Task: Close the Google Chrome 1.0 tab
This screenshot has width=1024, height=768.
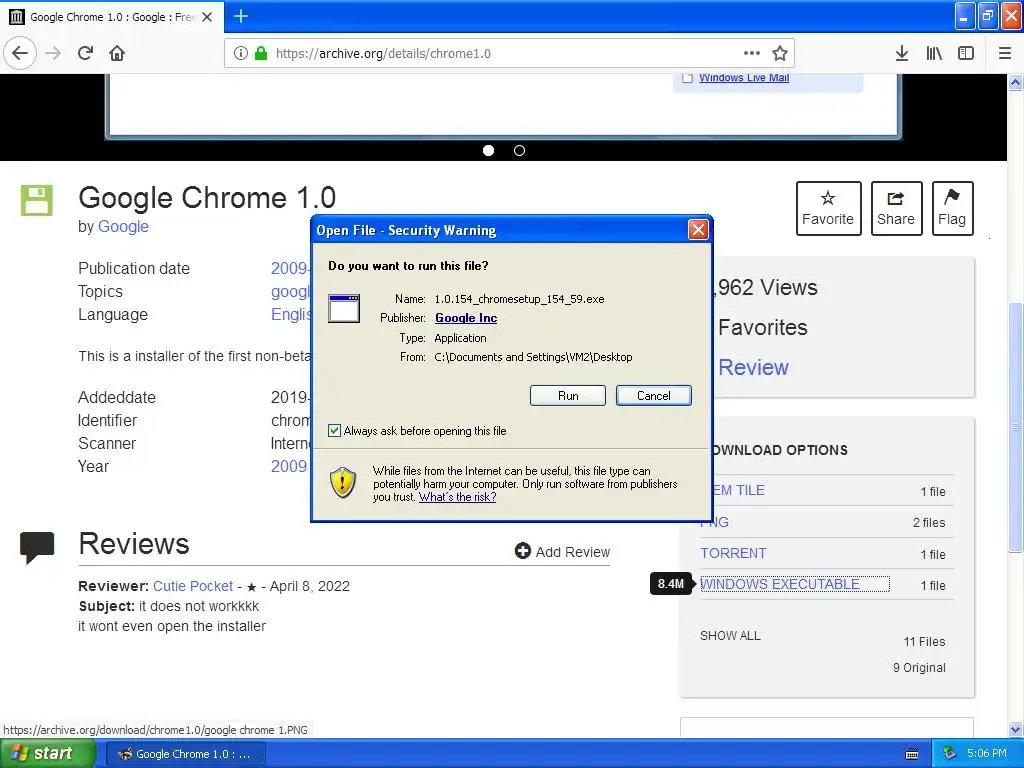Action: coord(207,17)
